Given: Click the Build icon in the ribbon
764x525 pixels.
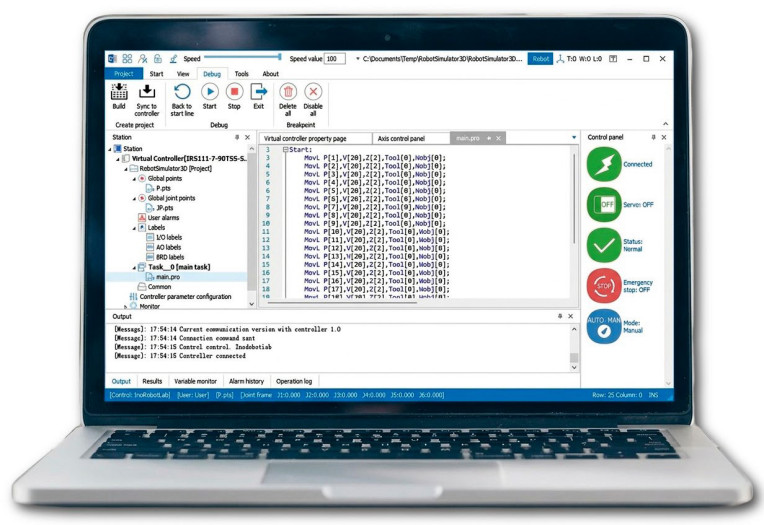Looking at the screenshot, I should click(x=119, y=91).
